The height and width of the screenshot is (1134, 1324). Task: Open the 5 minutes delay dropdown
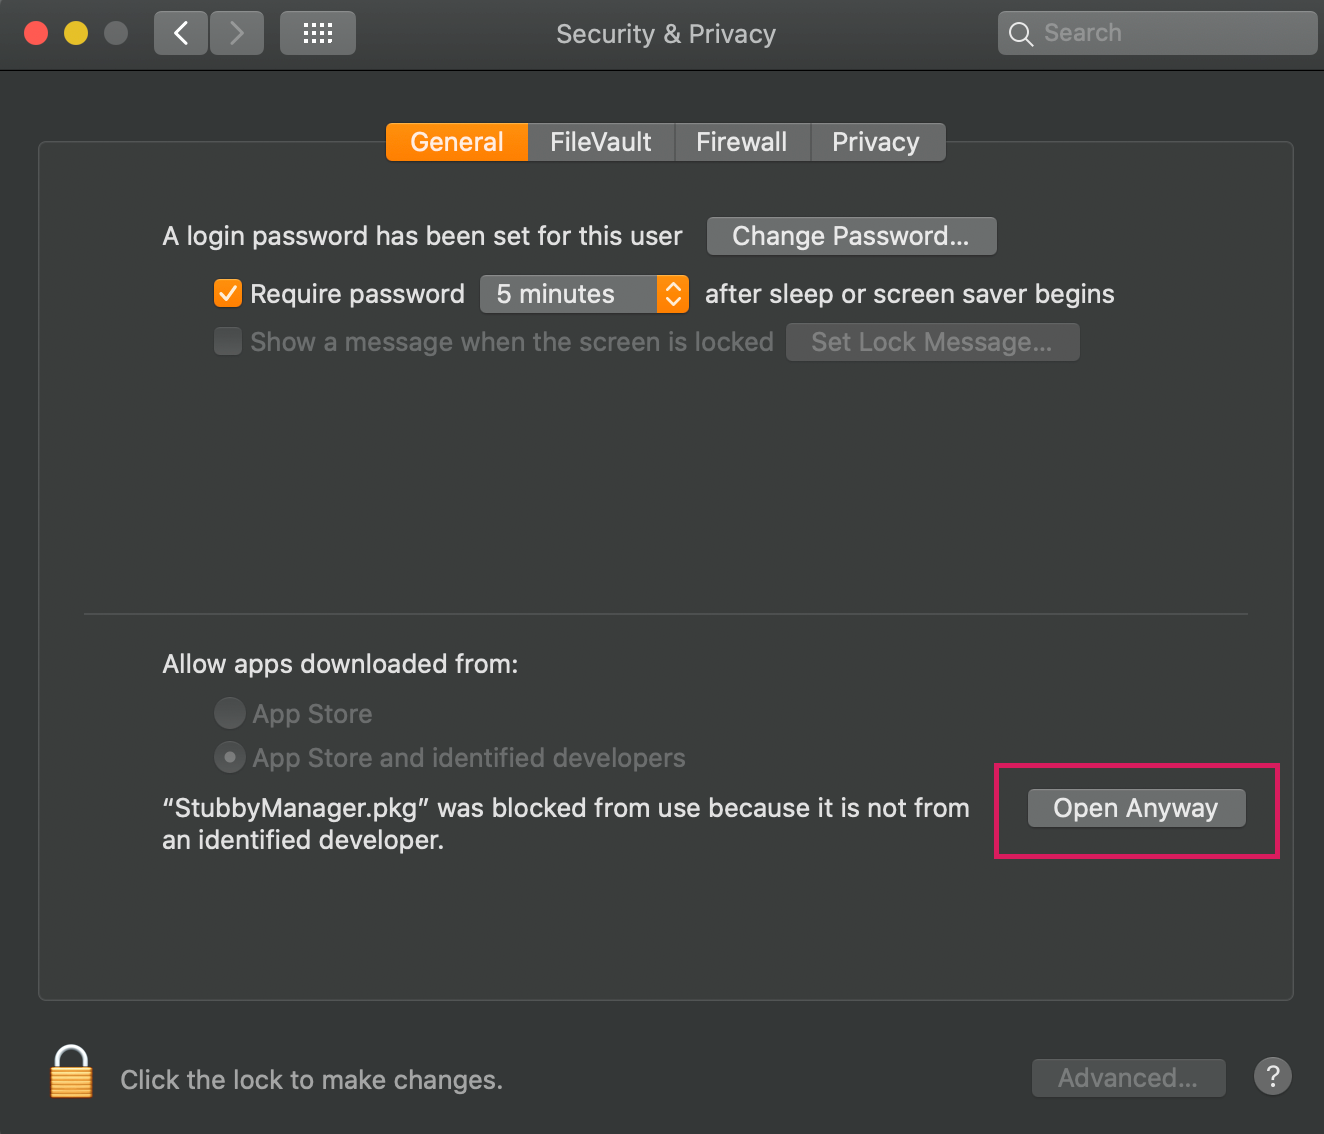(584, 294)
